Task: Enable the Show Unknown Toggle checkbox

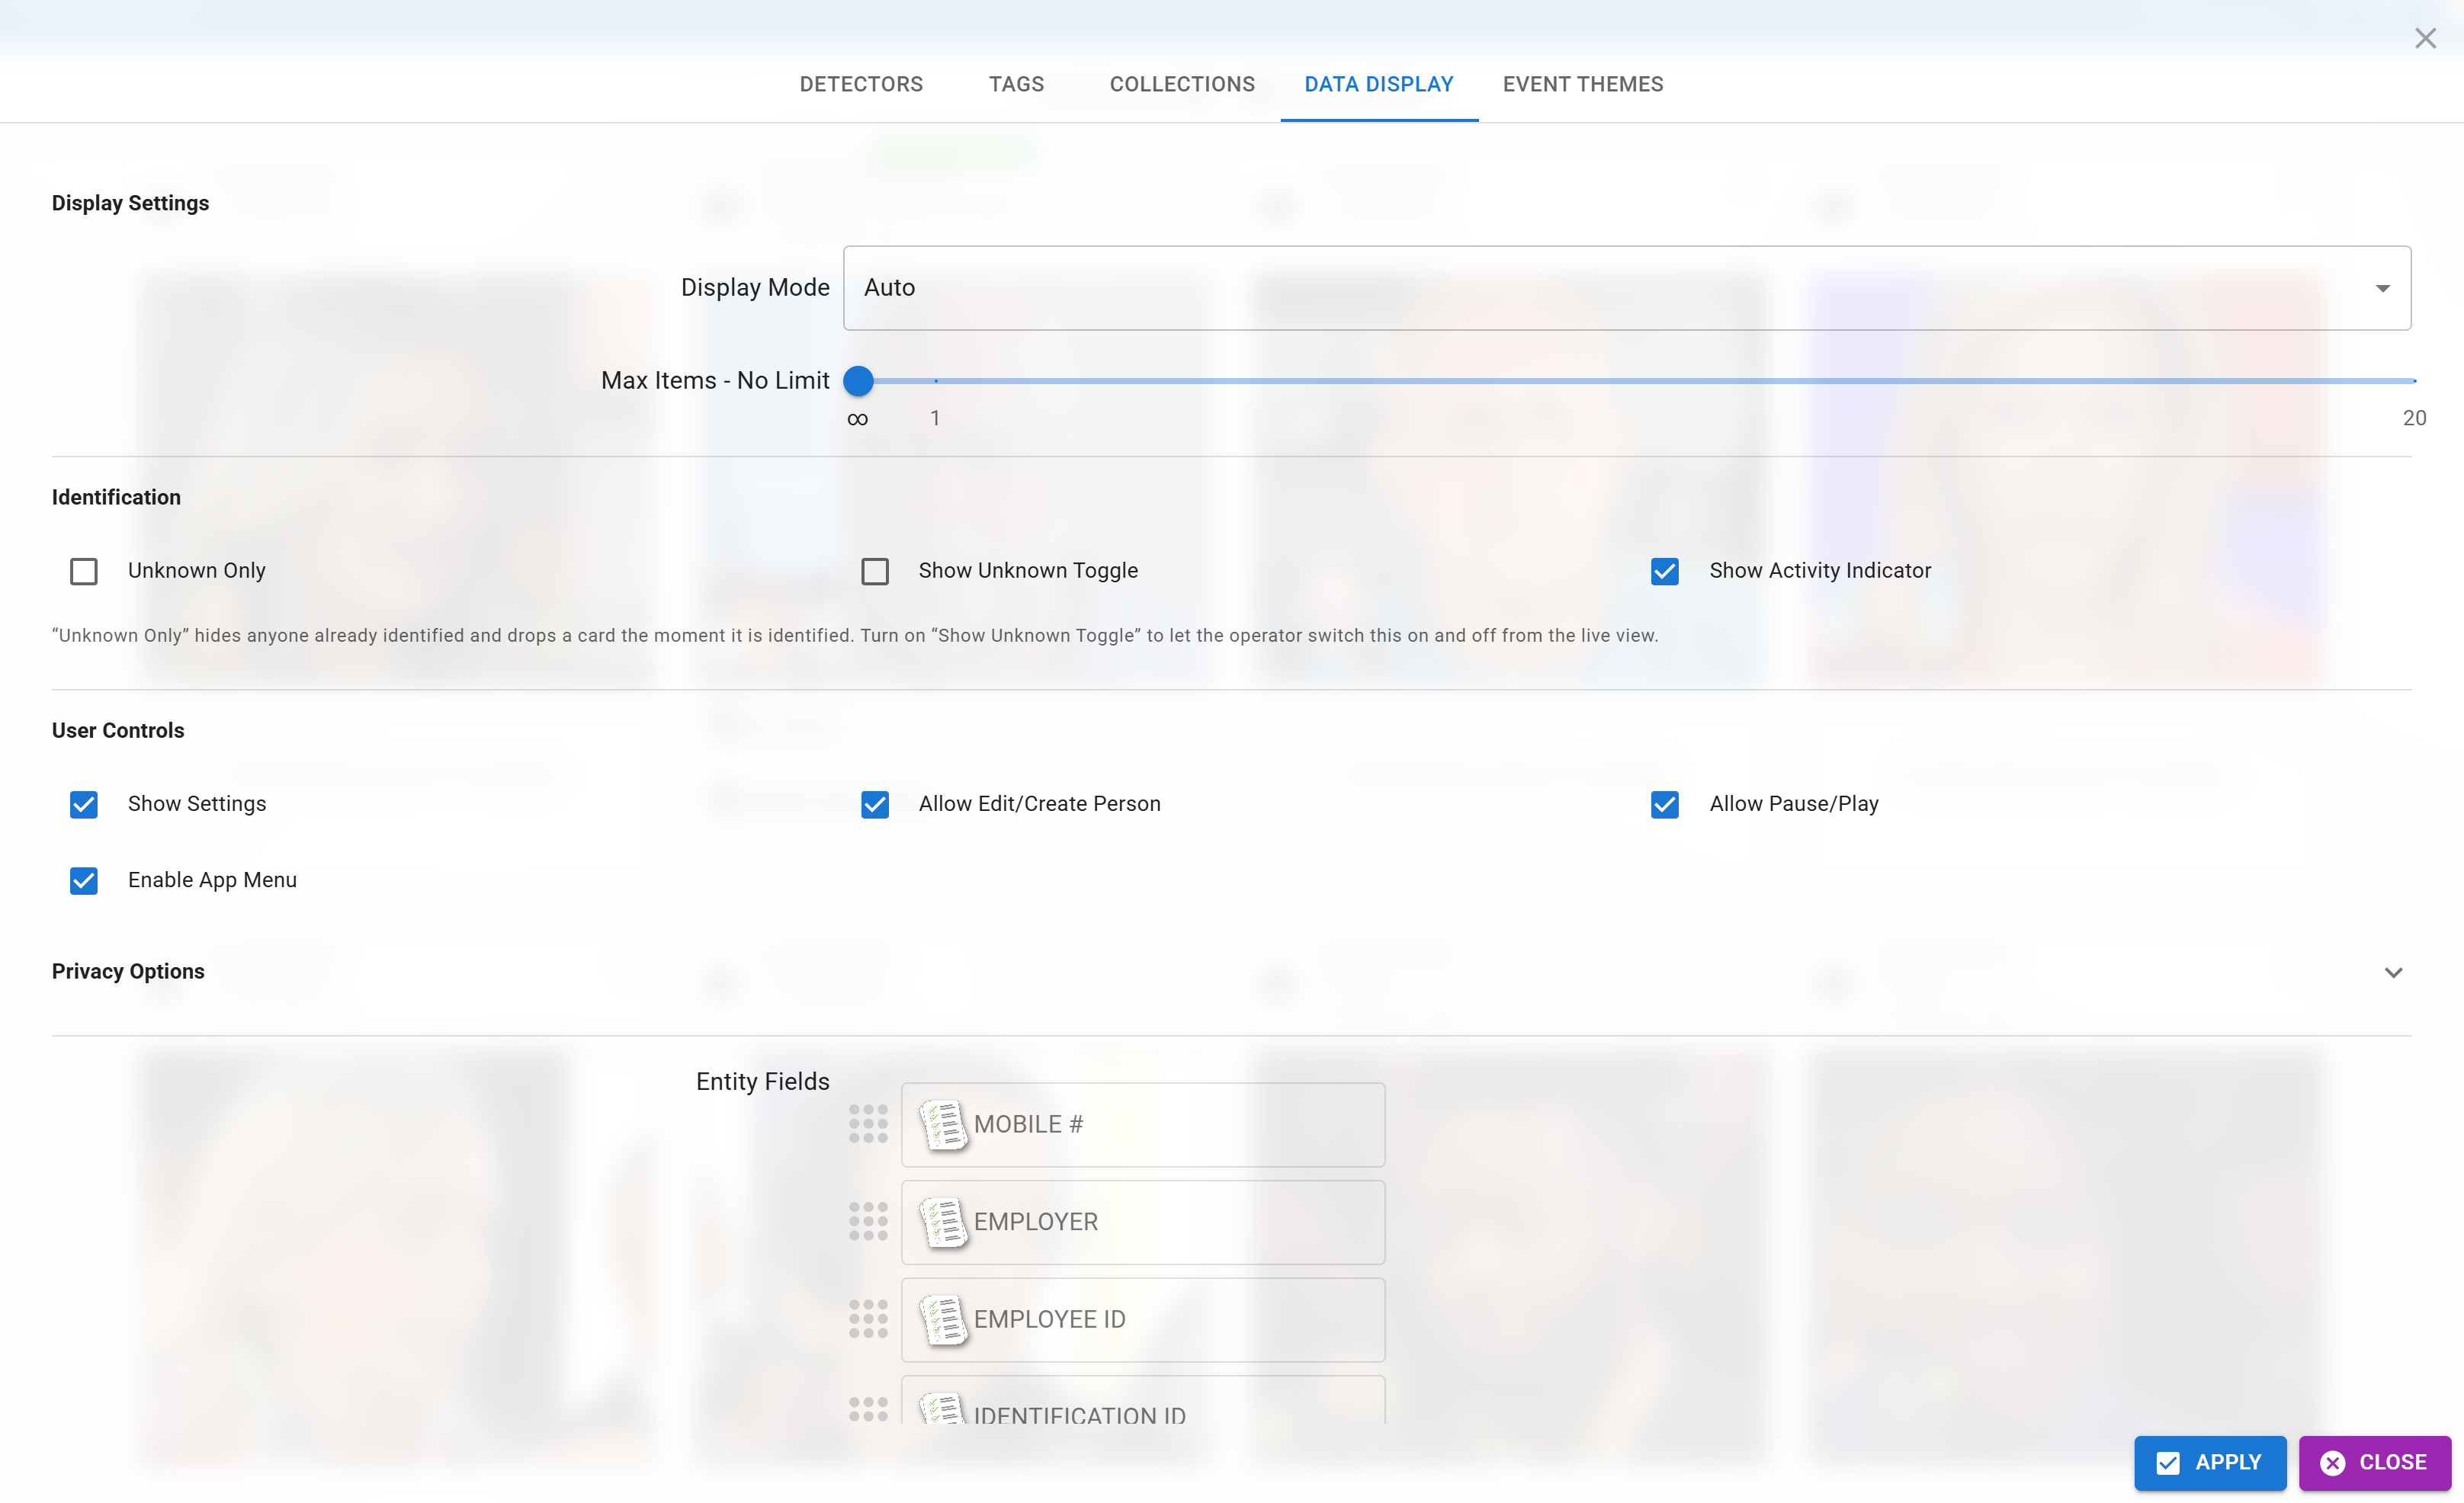Action: (x=875, y=571)
